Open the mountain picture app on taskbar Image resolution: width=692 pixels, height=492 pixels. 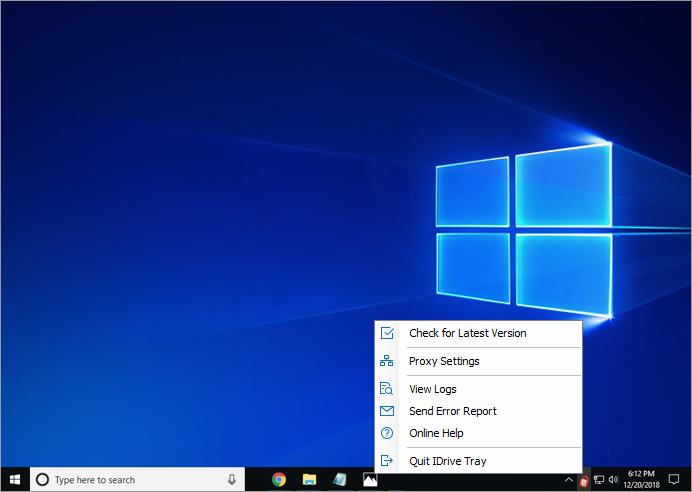coord(370,480)
